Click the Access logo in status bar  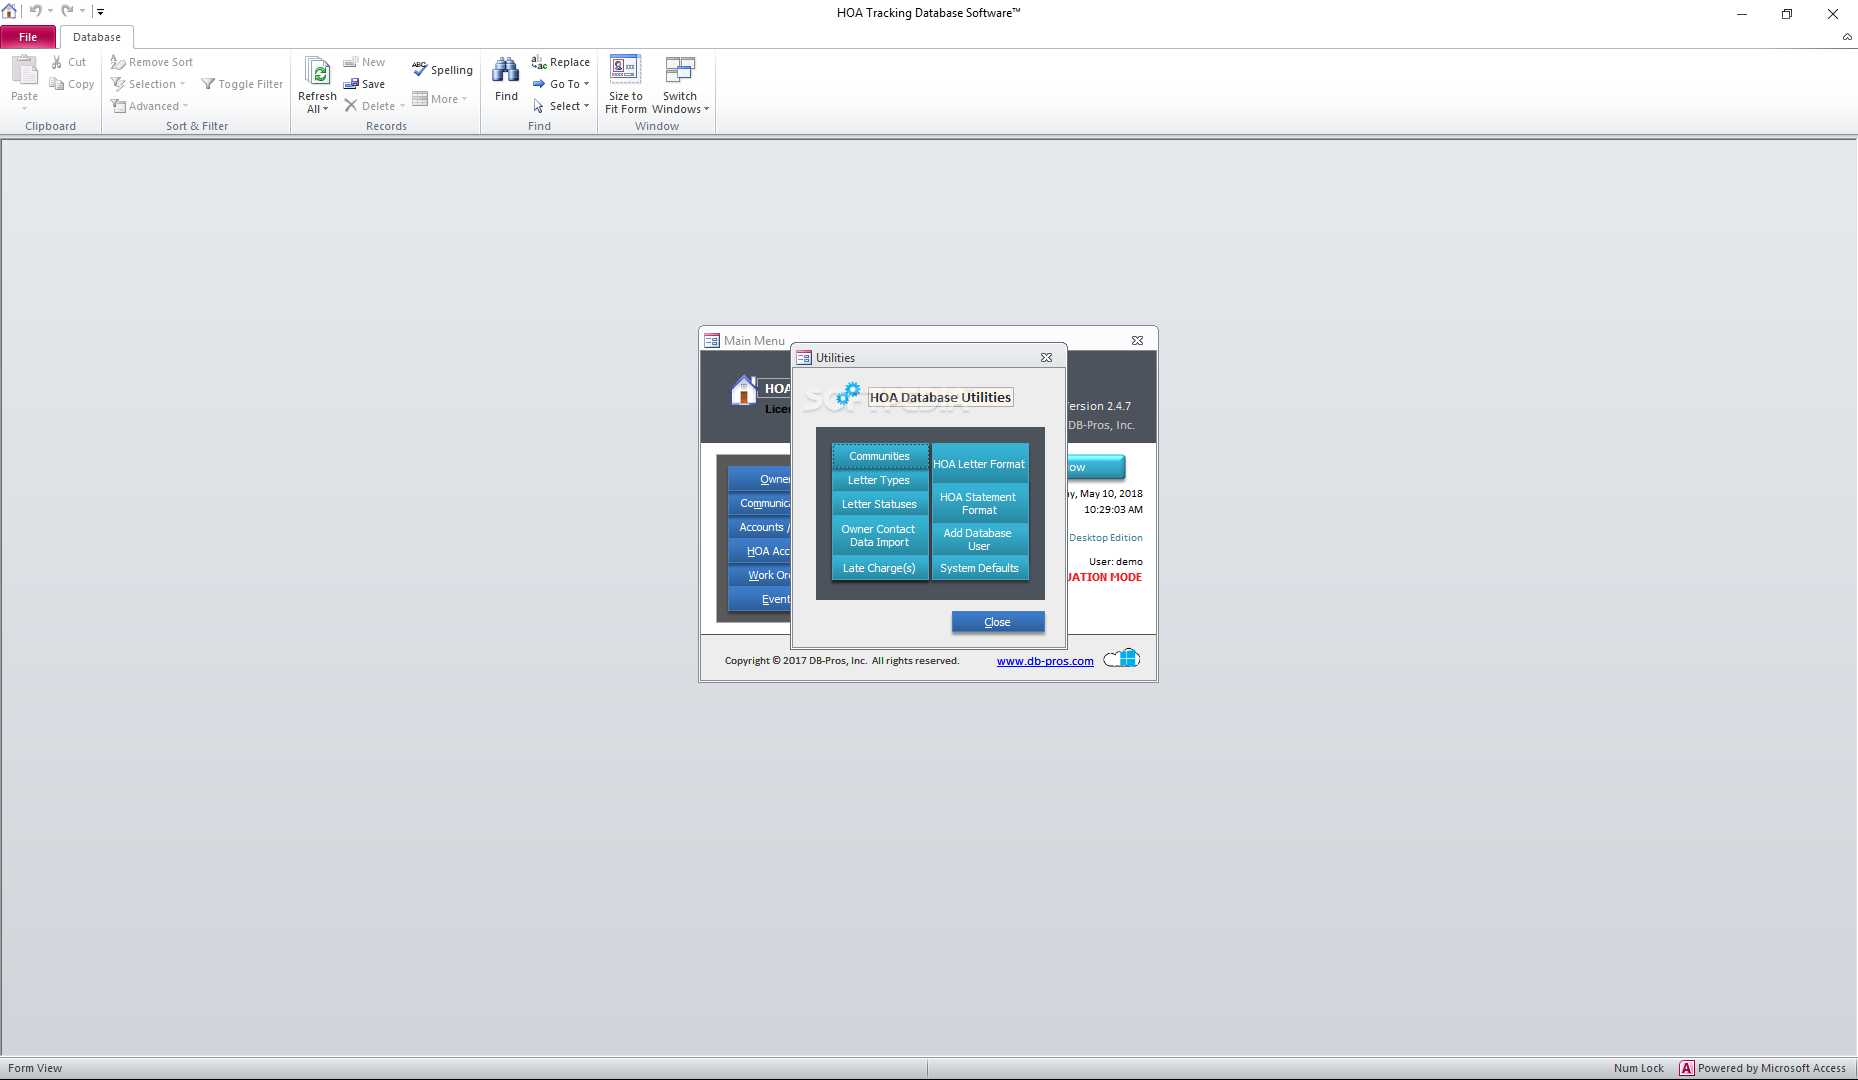click(x=1687, y=1068)
